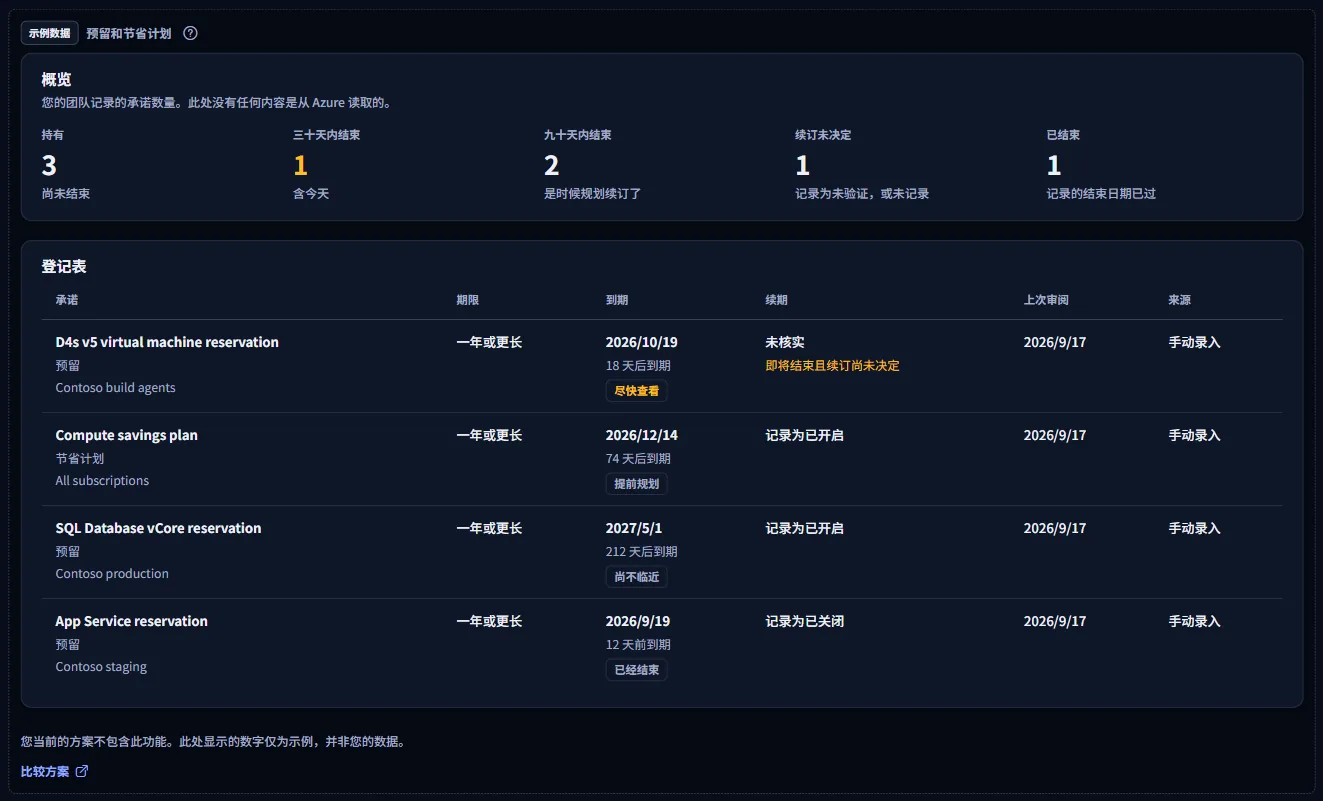Click the 示例数据 badge

click(50, 33)
